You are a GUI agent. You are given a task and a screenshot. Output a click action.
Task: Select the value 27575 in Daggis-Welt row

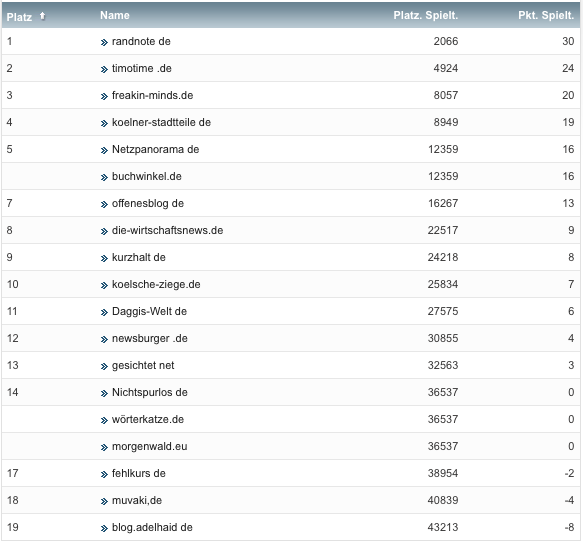click(443, 311)
